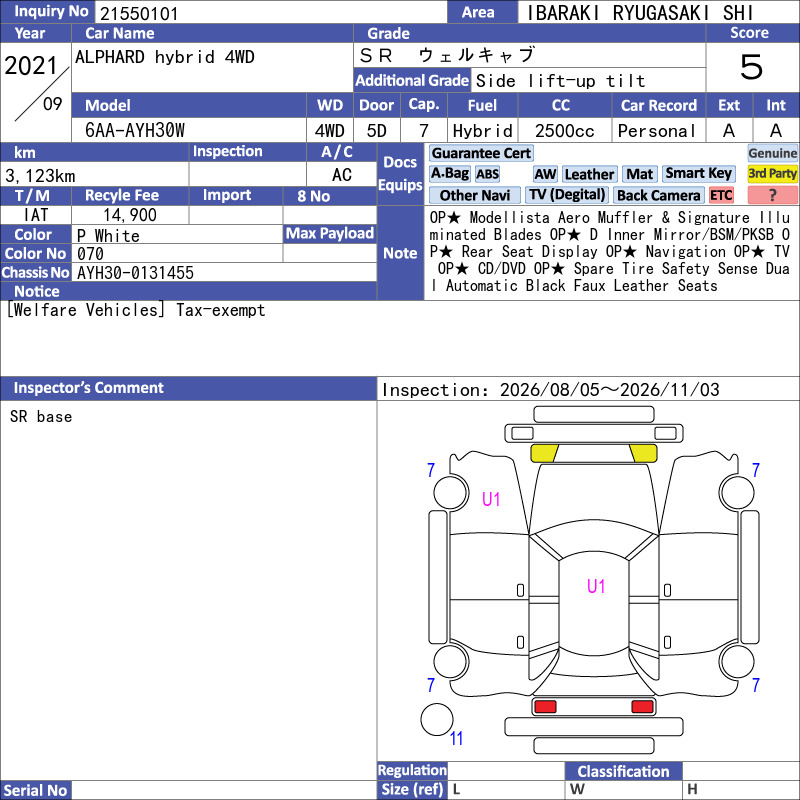Click the rear-left wheel on diagram
This screenshot has width=800, height=800.
451,662
